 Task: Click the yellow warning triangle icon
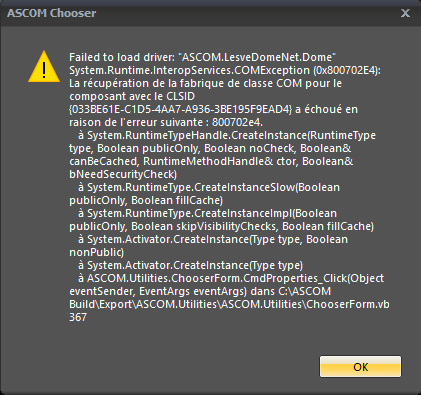pyautogui.click(x=44, y=66)
